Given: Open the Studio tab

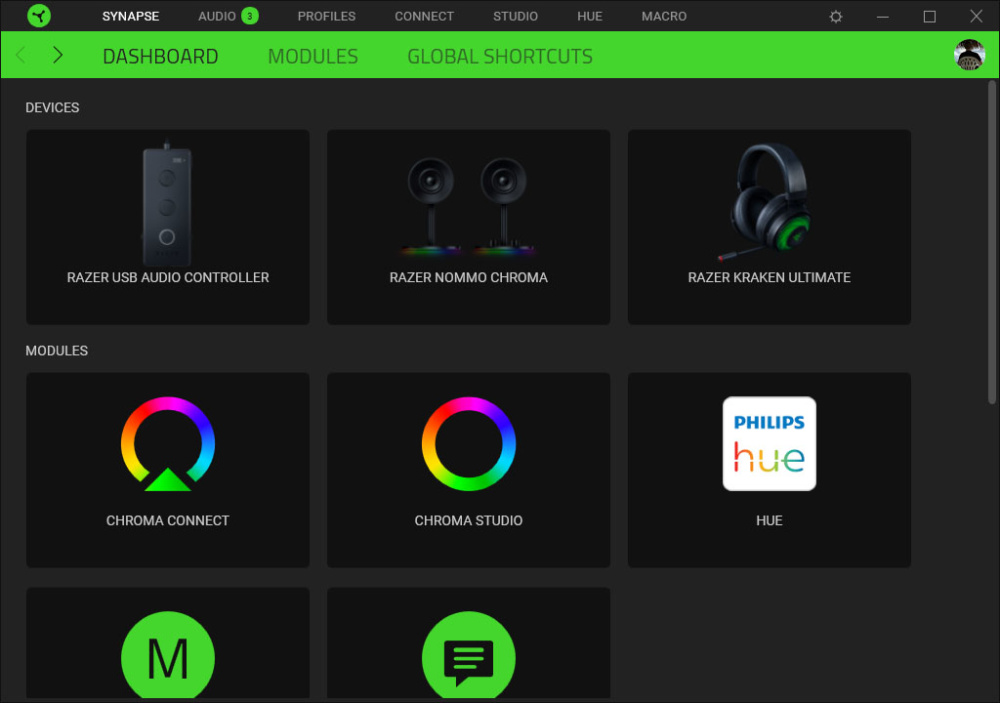Looking at the screenshot, I should click(515, 17).
